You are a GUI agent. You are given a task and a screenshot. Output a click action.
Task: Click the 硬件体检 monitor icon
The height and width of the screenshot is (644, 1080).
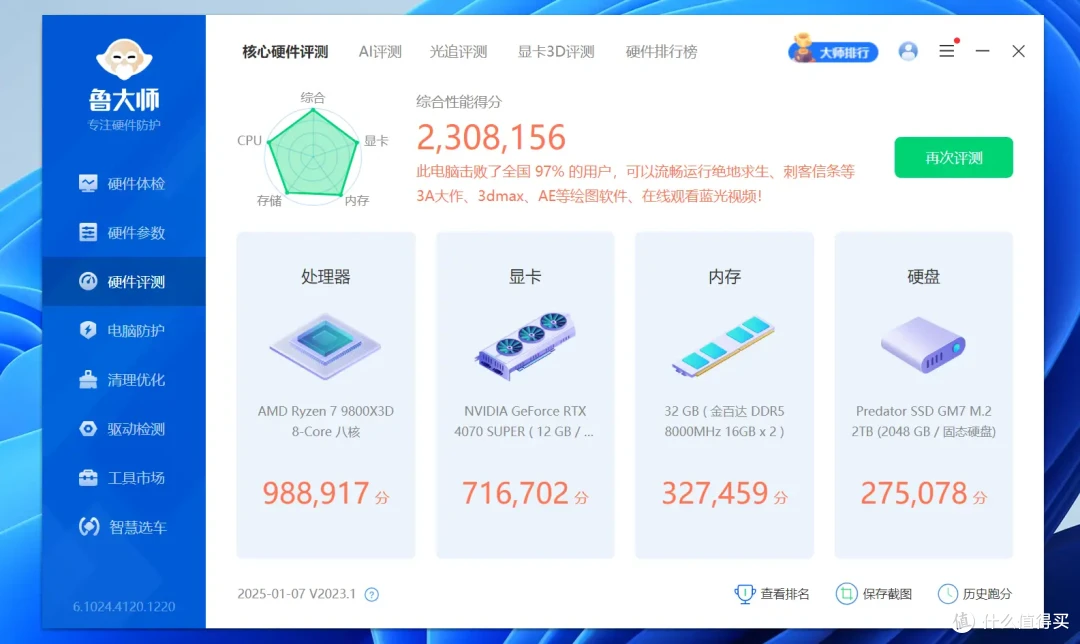[88, 183]
